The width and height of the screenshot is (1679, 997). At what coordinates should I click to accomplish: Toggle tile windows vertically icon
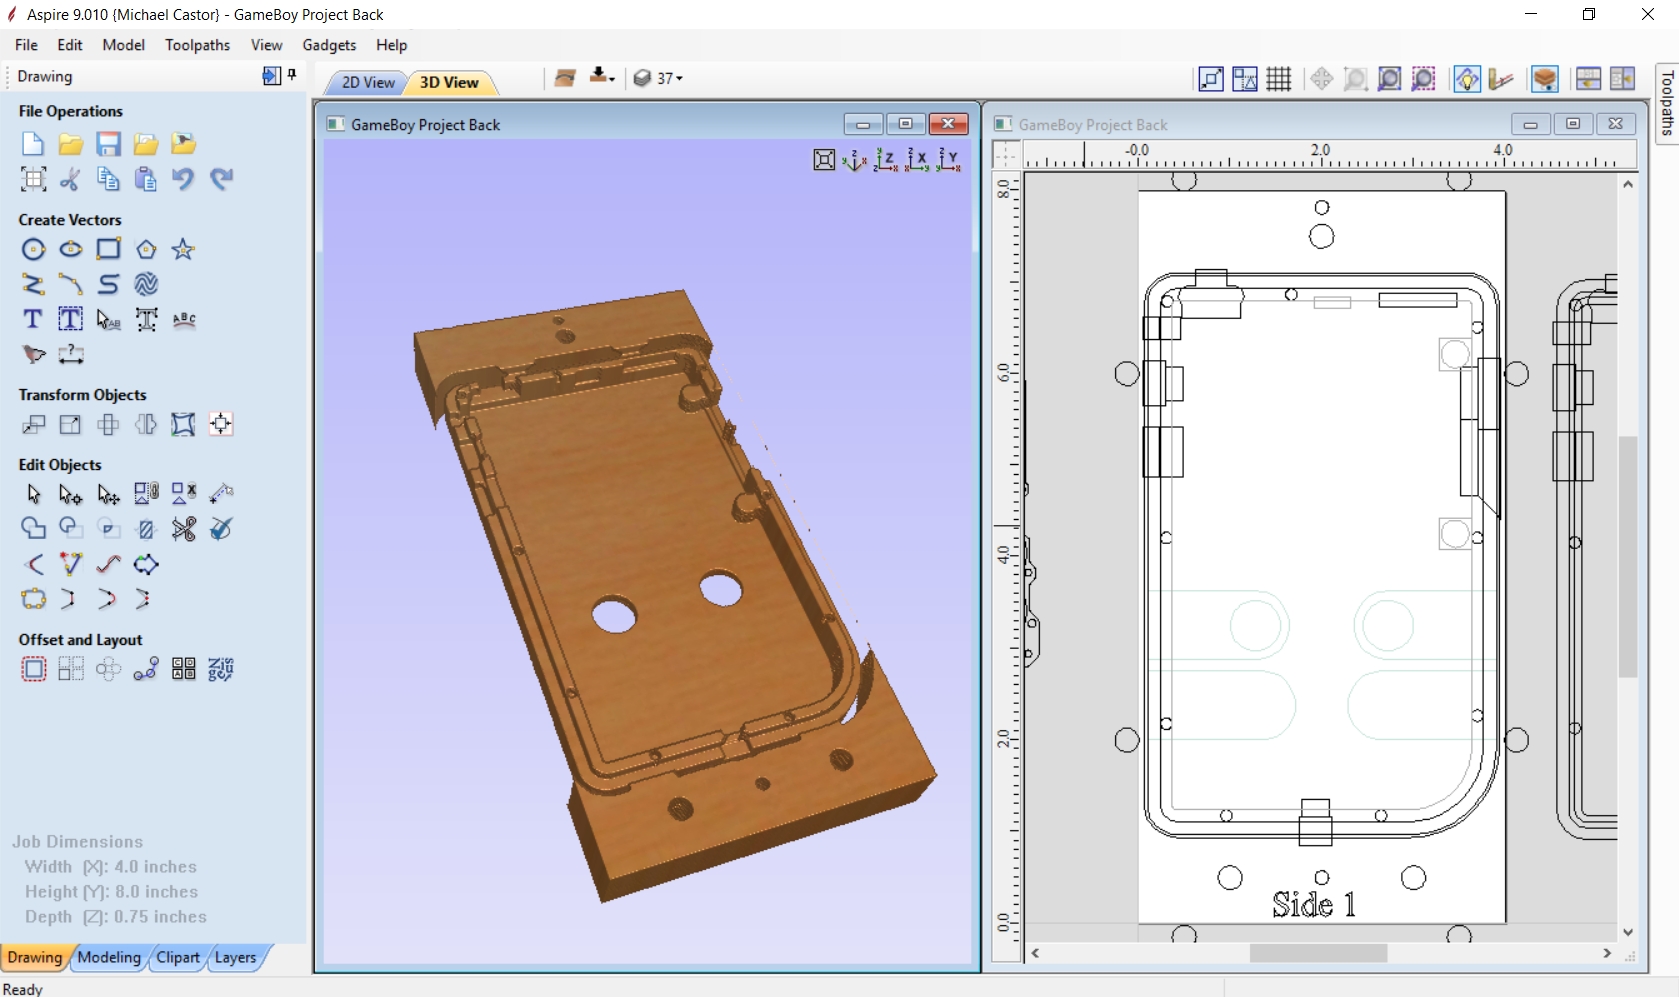pyautogui.click(x=1622, y=79)
